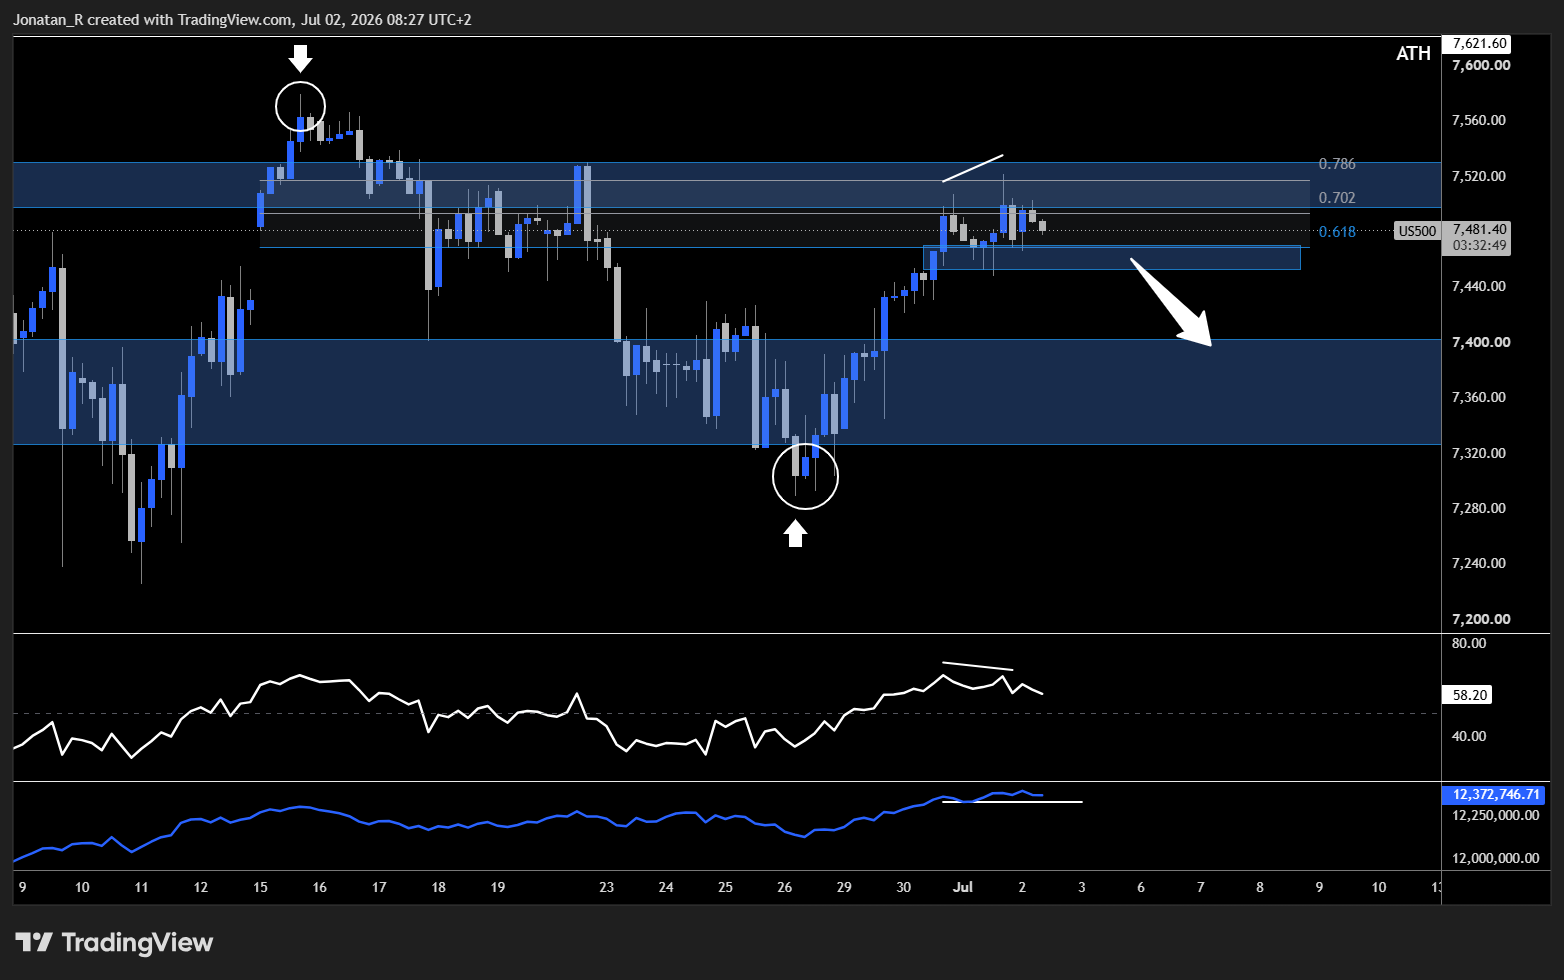Click the 12,000,000.00 scale label
The width and height of the screenshot is (1564, 980).
pyautogui.click(x=1495, y=858)
